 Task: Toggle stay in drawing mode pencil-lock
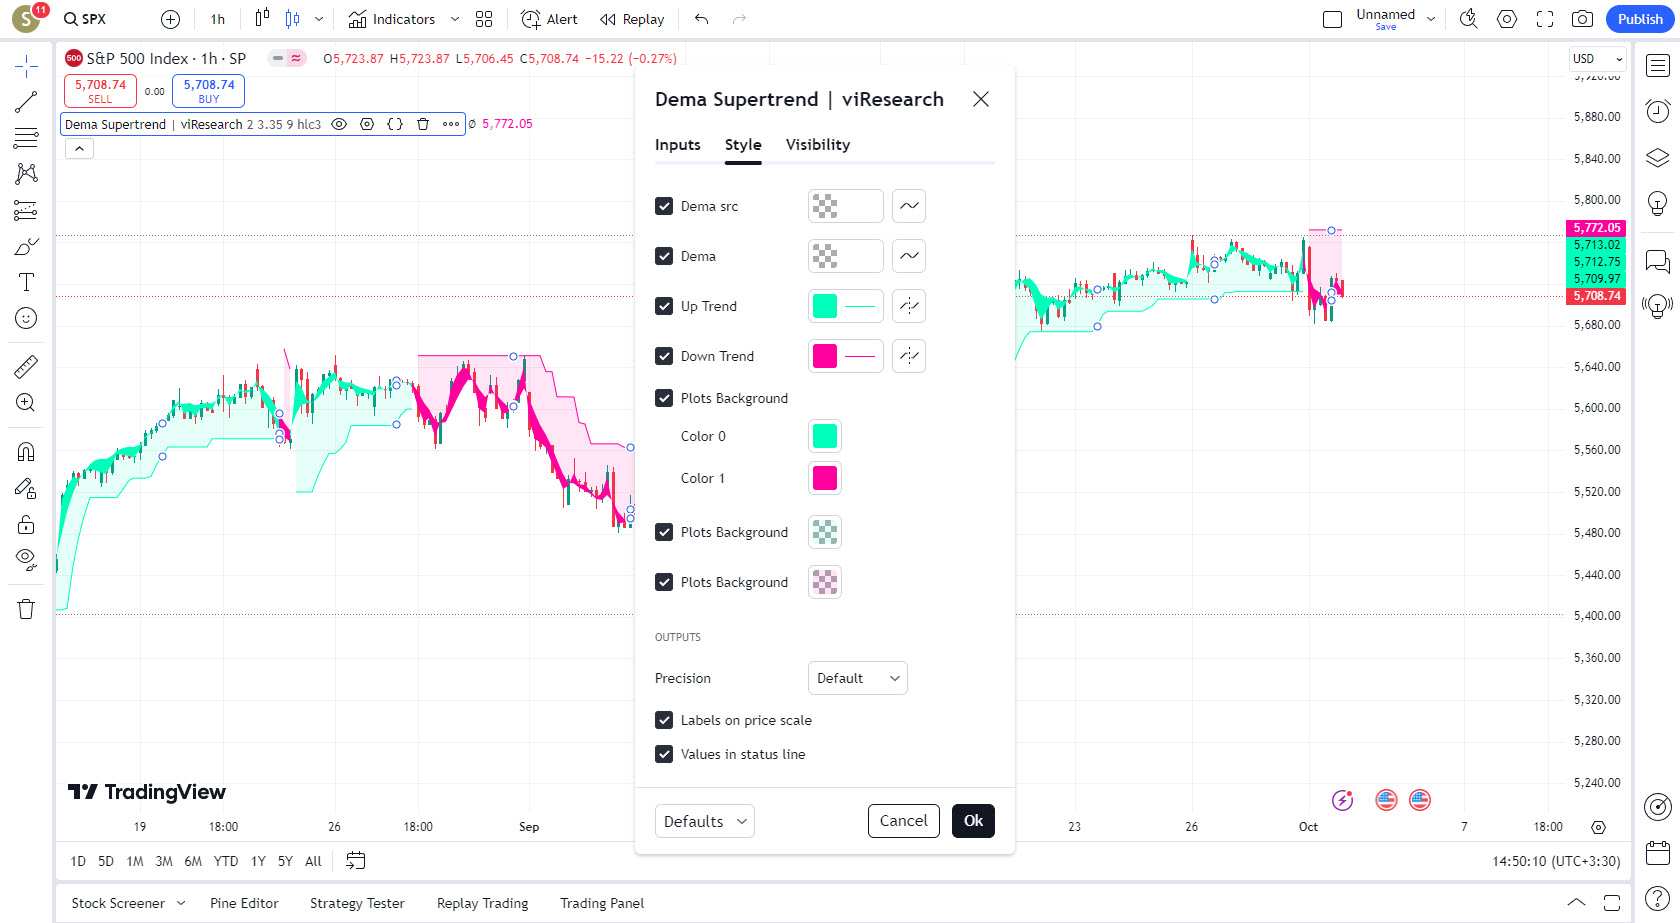tap(26, 488)
